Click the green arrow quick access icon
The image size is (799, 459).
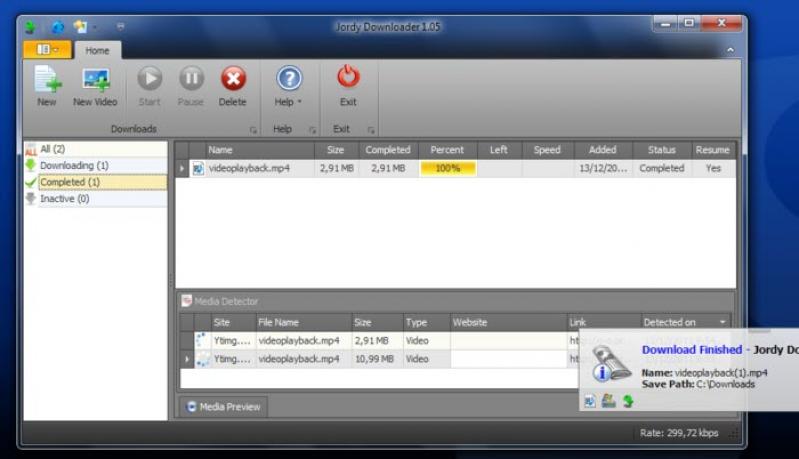pos(31,26)
